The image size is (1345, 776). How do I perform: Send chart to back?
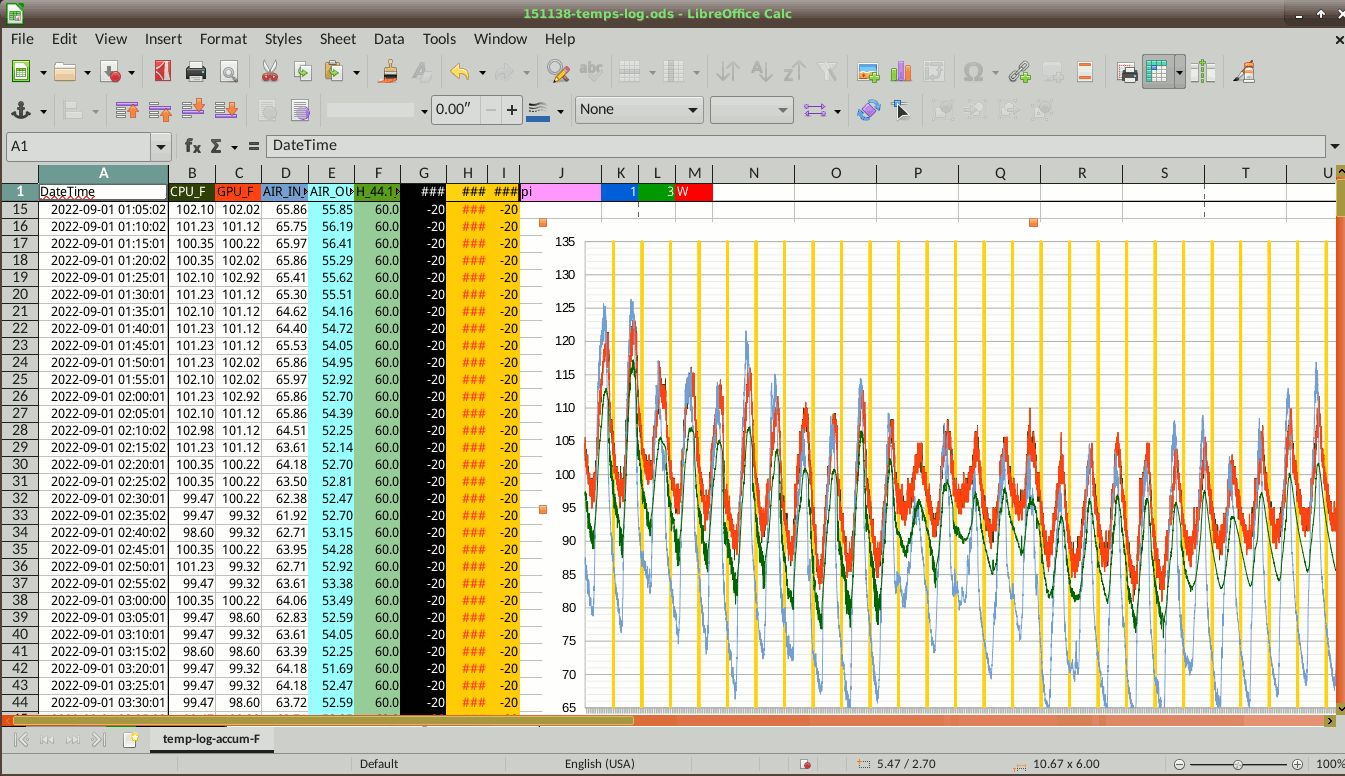tap(226, 110)
